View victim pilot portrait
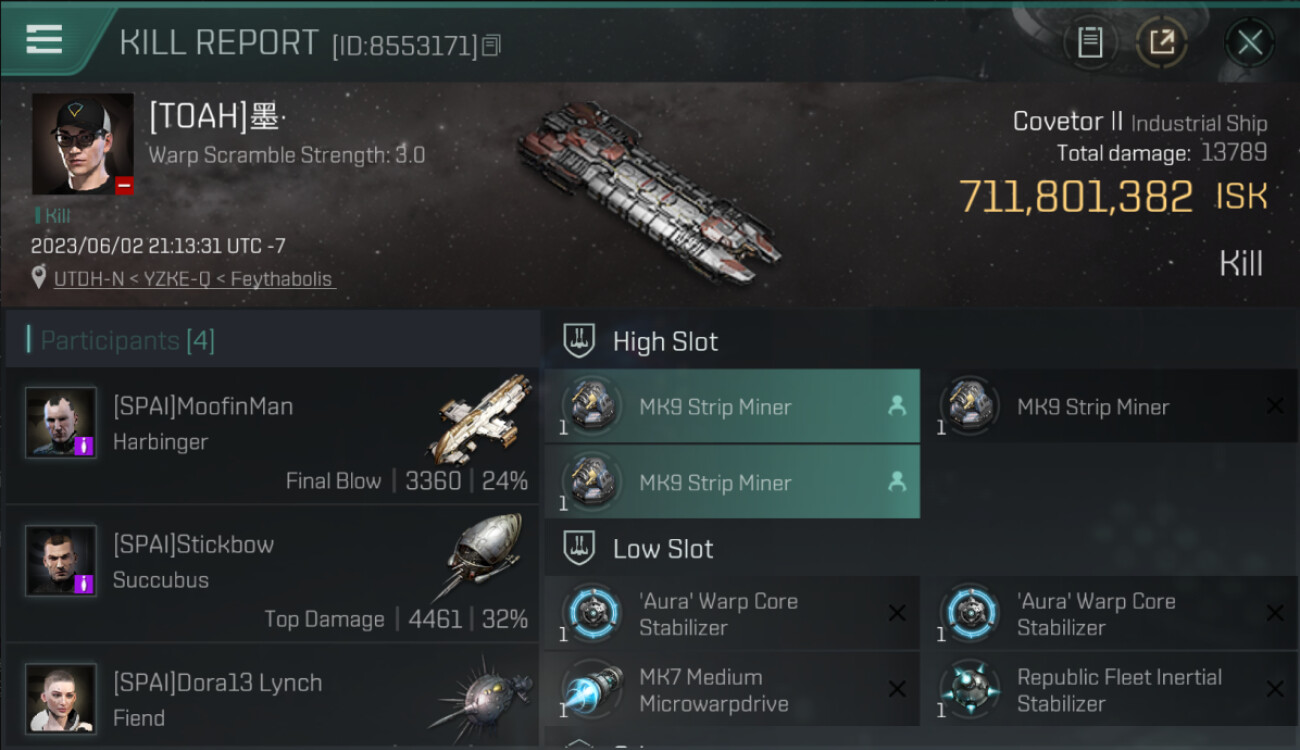The height and width of the screenshot is (750, 1300). (x=83, y=144)
